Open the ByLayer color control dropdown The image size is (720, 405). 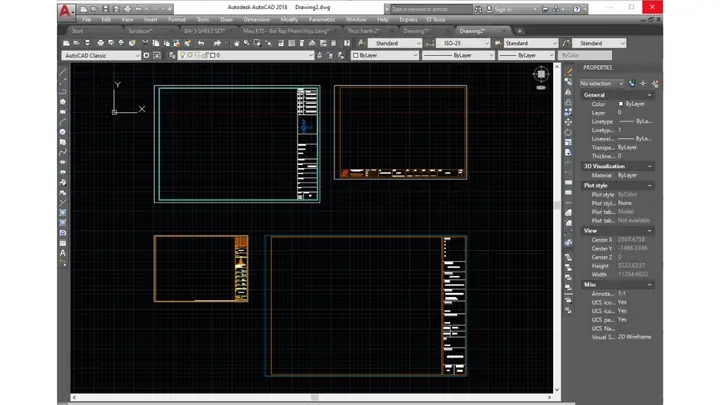click(x=385, y=56)
